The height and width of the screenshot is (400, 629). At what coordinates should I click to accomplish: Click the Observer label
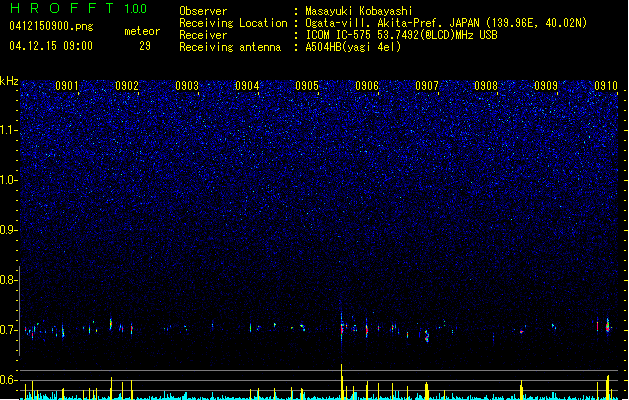203,11
